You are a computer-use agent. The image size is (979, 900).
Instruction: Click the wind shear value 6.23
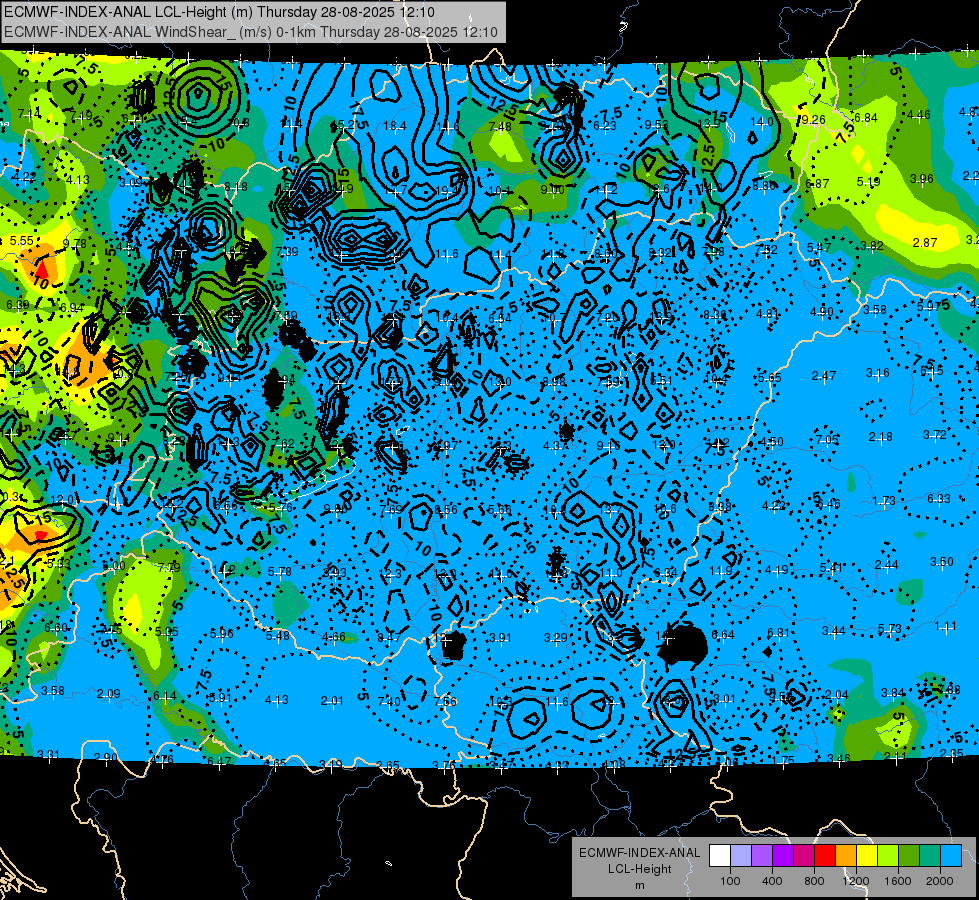(x=604, y=126)
